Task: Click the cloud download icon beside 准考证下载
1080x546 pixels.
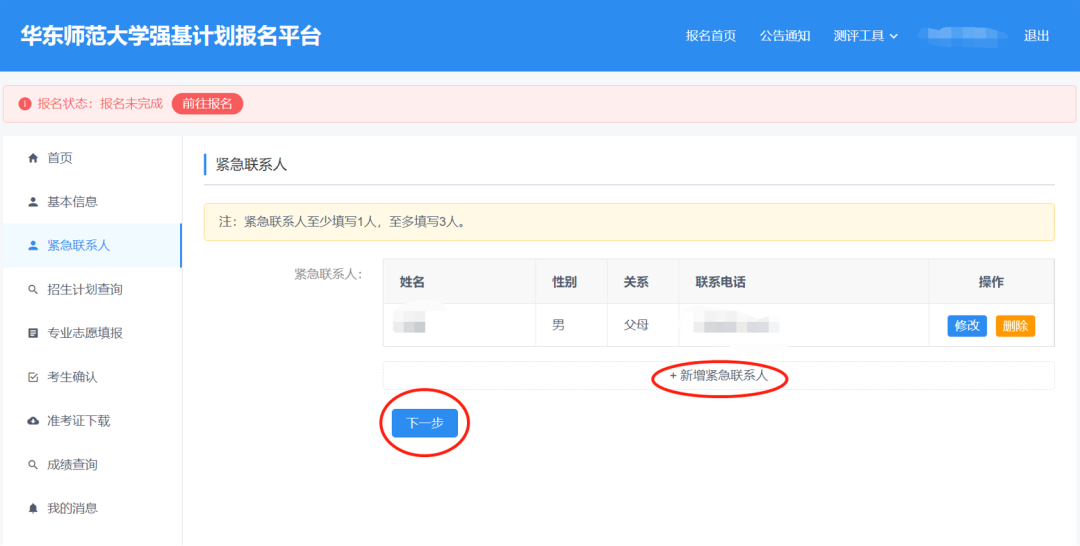Action: [x=33, y=421]
